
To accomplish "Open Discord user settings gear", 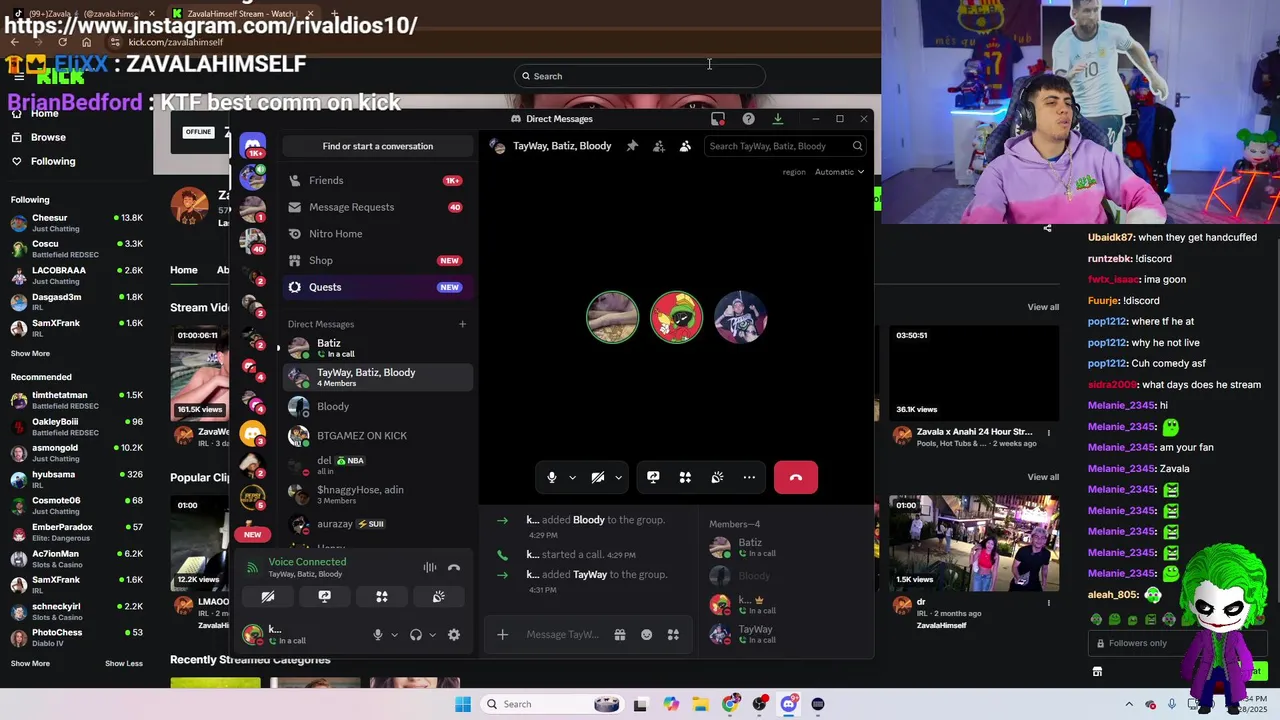I will pos(454,635).
